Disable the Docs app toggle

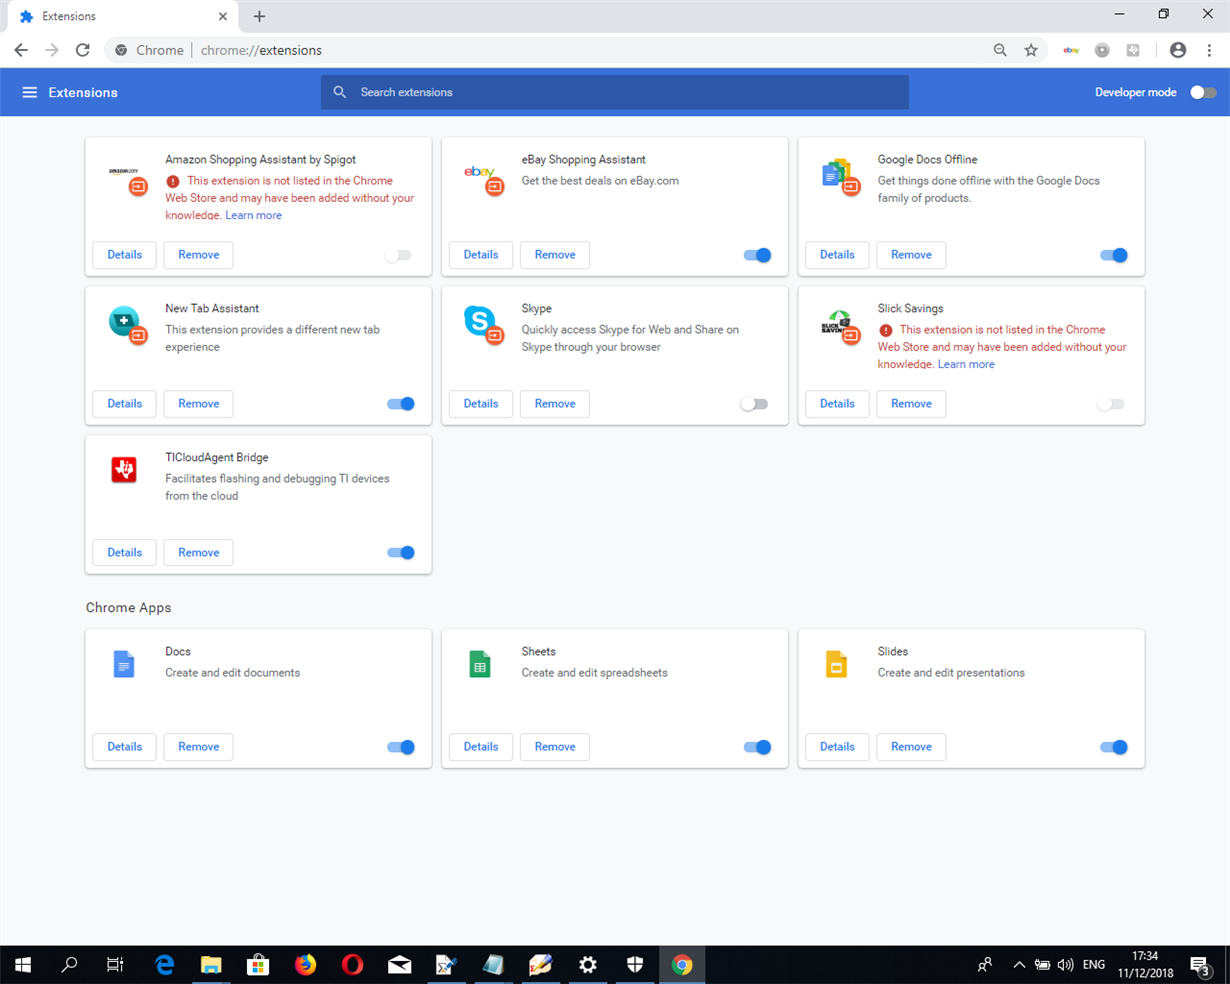coord(401,747)
